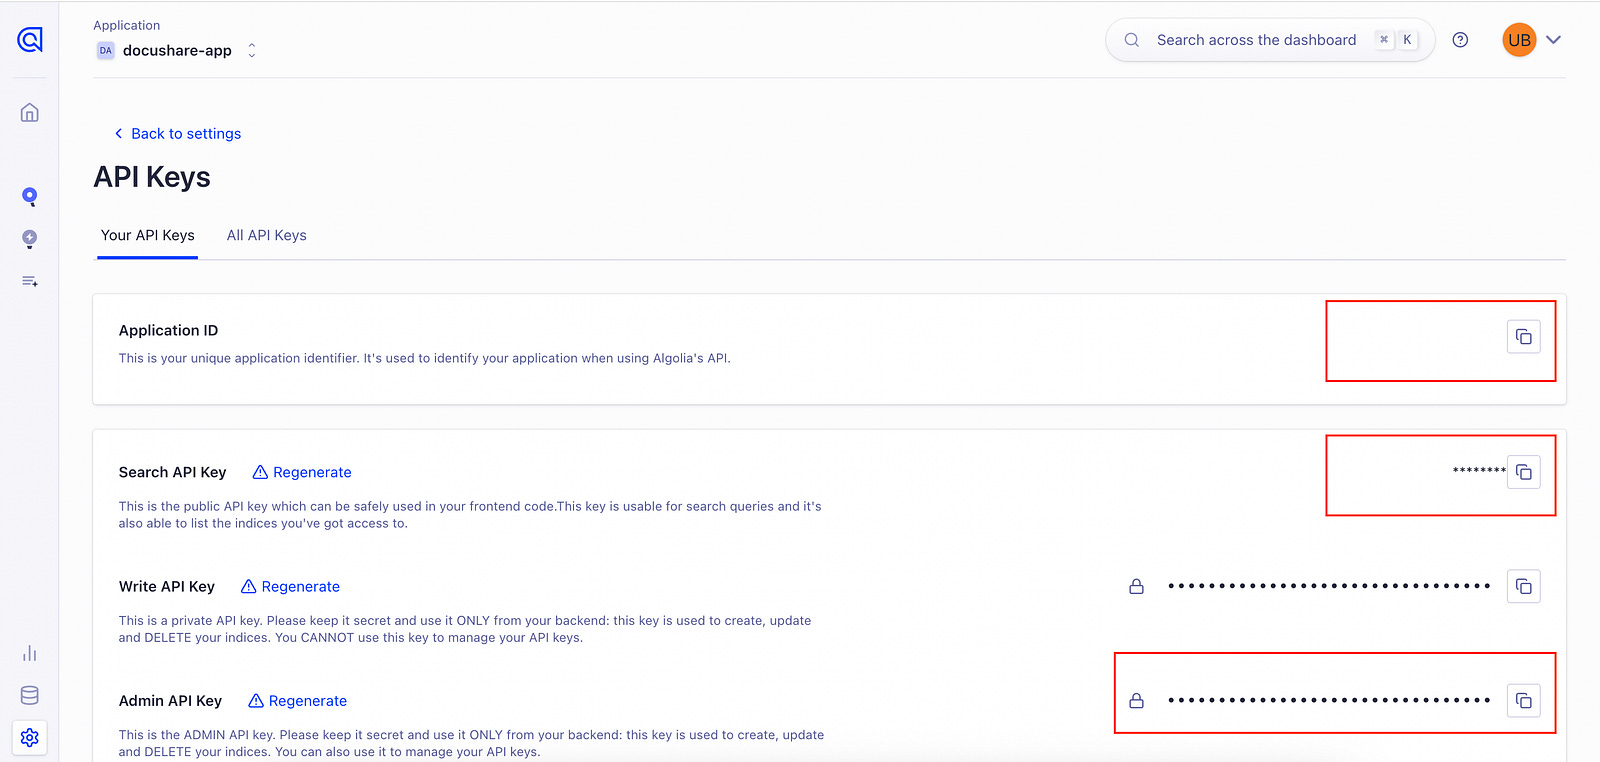Click the Algolia logo in the sidebar
The height and width of the screenshot is (762, 1600).
pyautogui.click(x=30, y=40)
